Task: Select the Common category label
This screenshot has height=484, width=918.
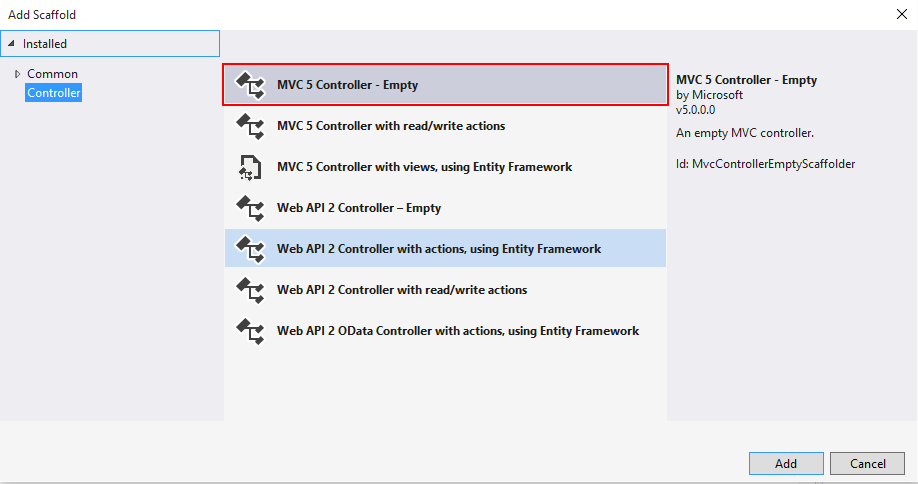Action: pos(52,74)
